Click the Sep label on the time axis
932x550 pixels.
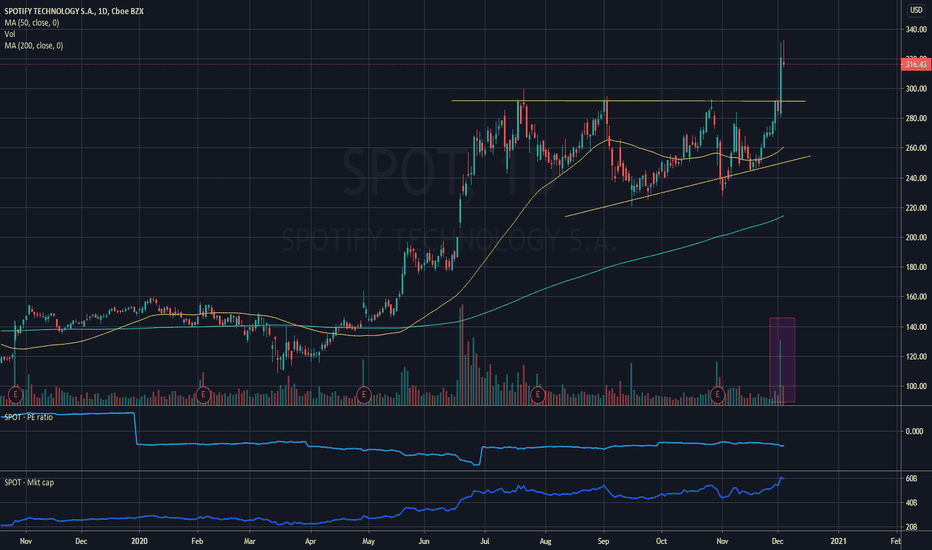click(x=603, y=541)
